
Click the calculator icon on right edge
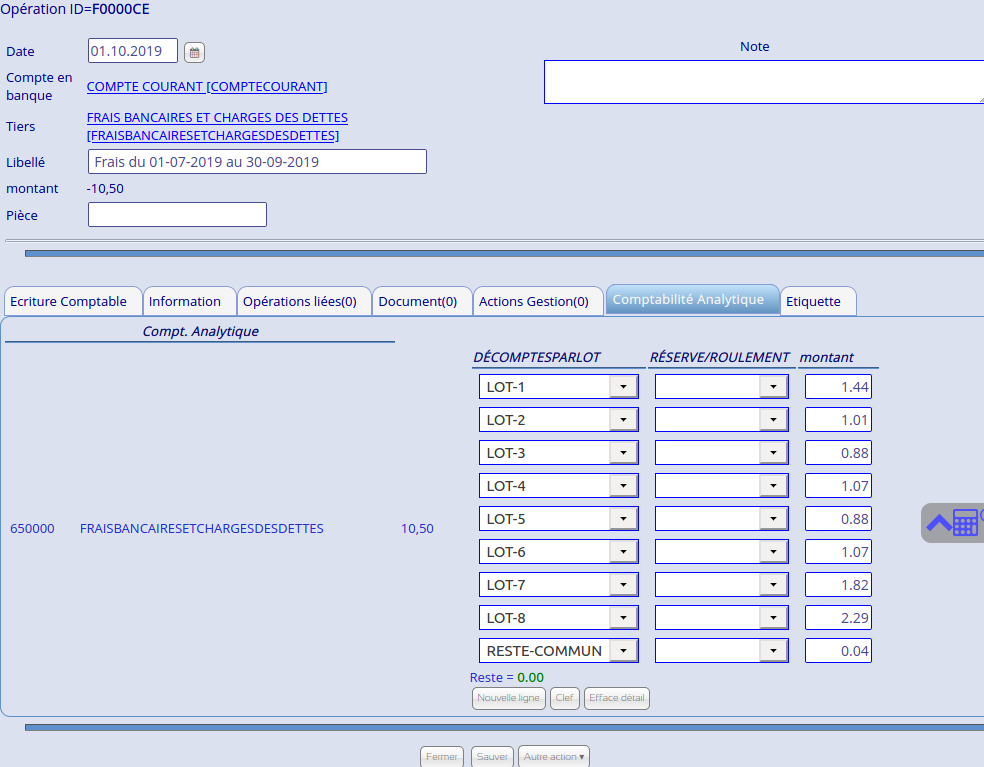pos(965,522)
